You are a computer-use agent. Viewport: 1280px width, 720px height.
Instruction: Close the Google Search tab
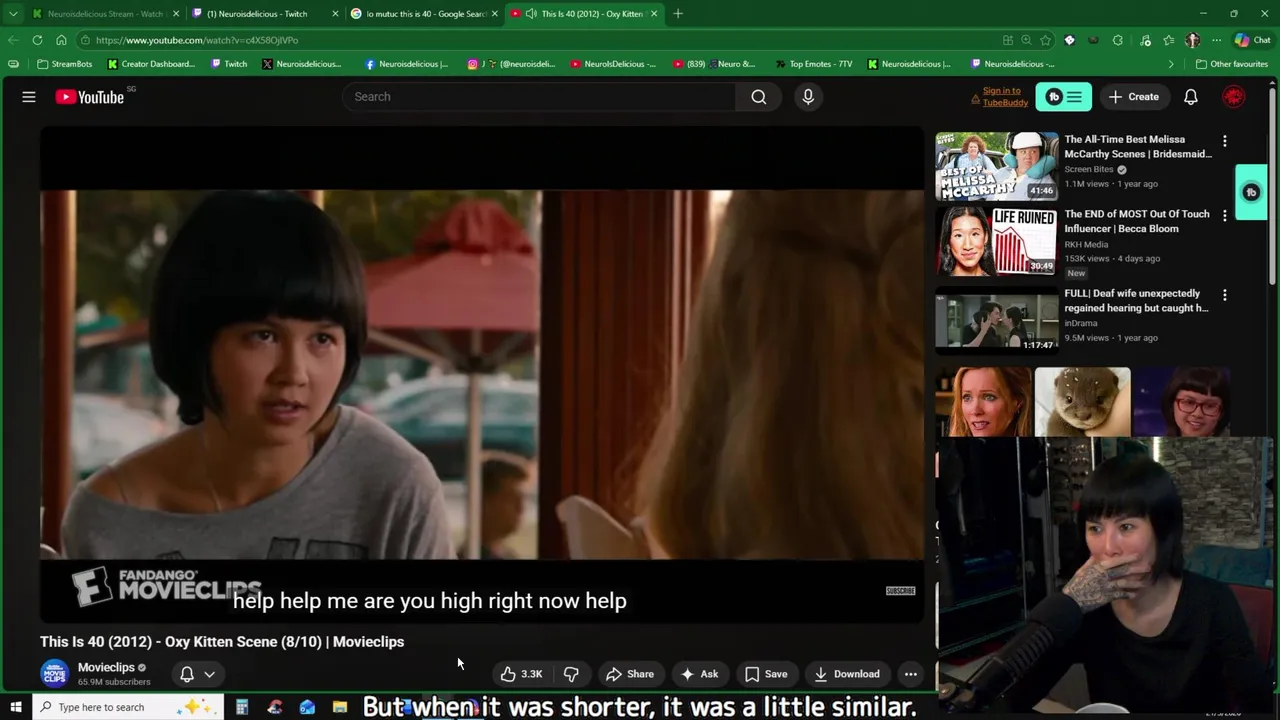click(x=495, y=14)
